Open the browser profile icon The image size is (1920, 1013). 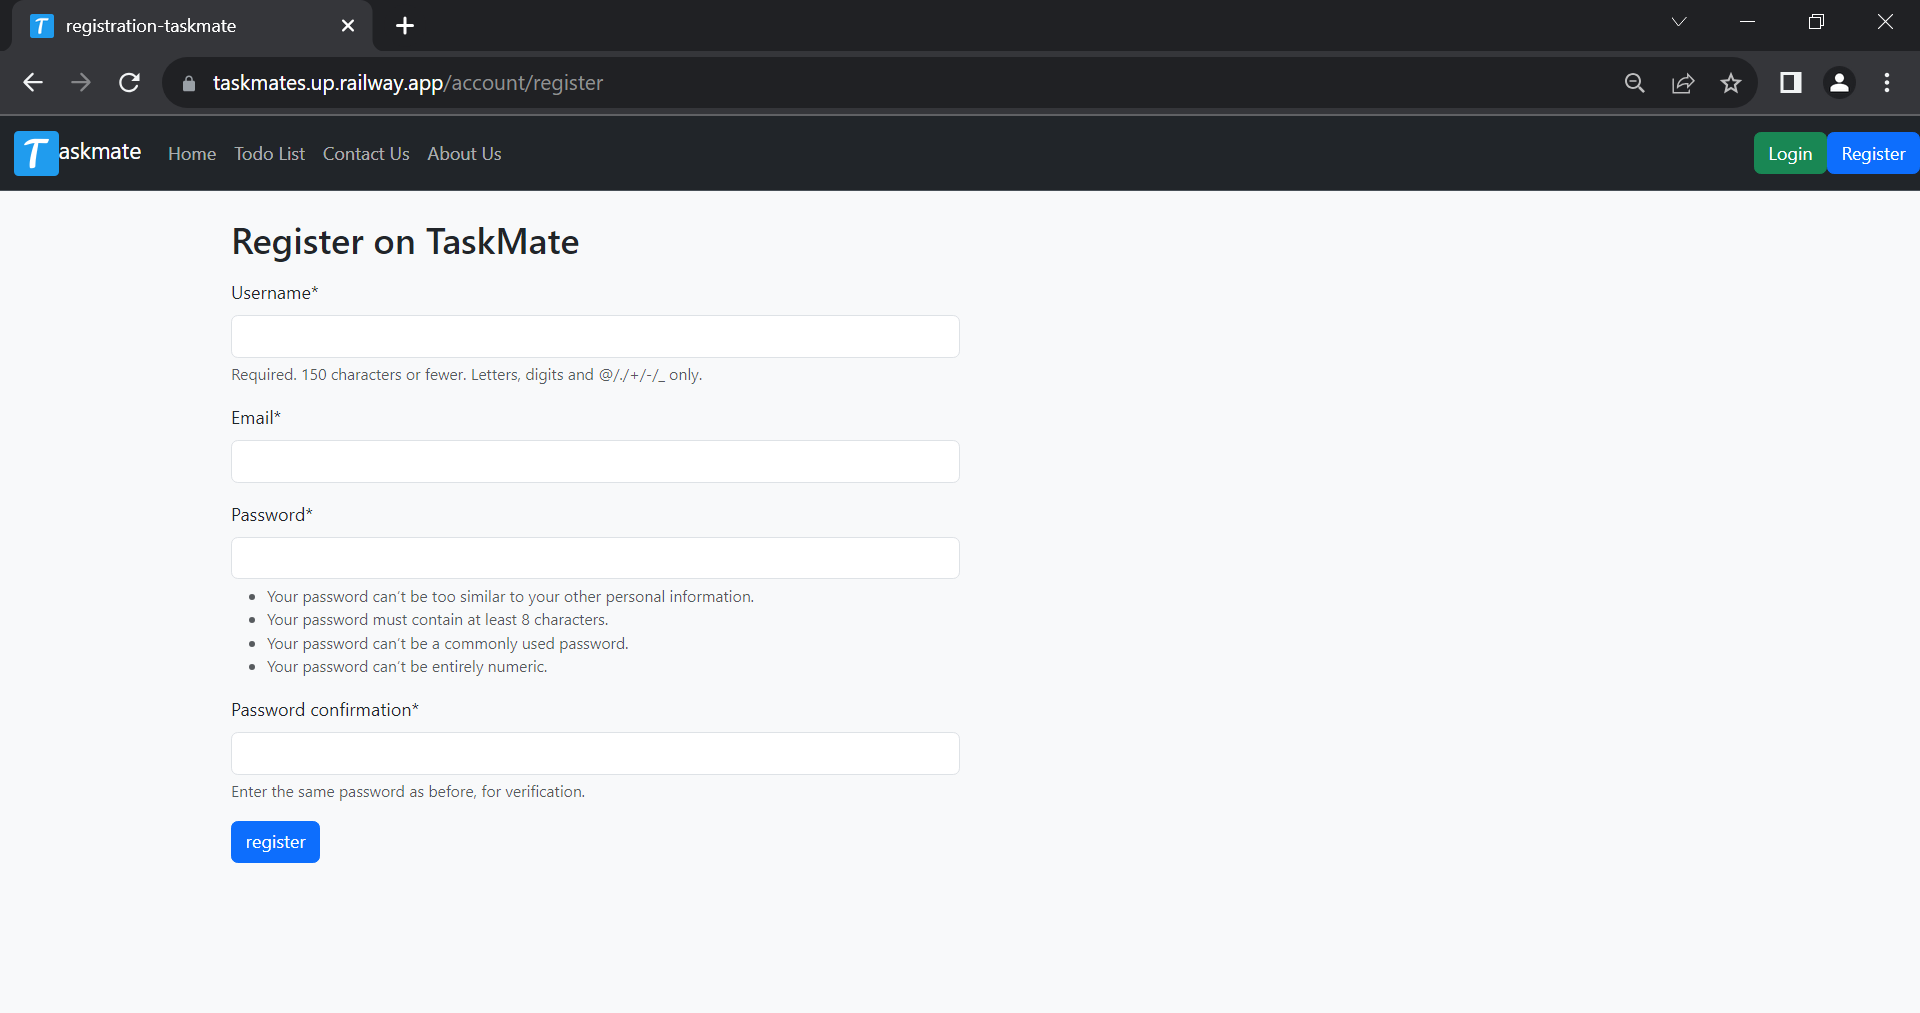(x=1840, y=83)
